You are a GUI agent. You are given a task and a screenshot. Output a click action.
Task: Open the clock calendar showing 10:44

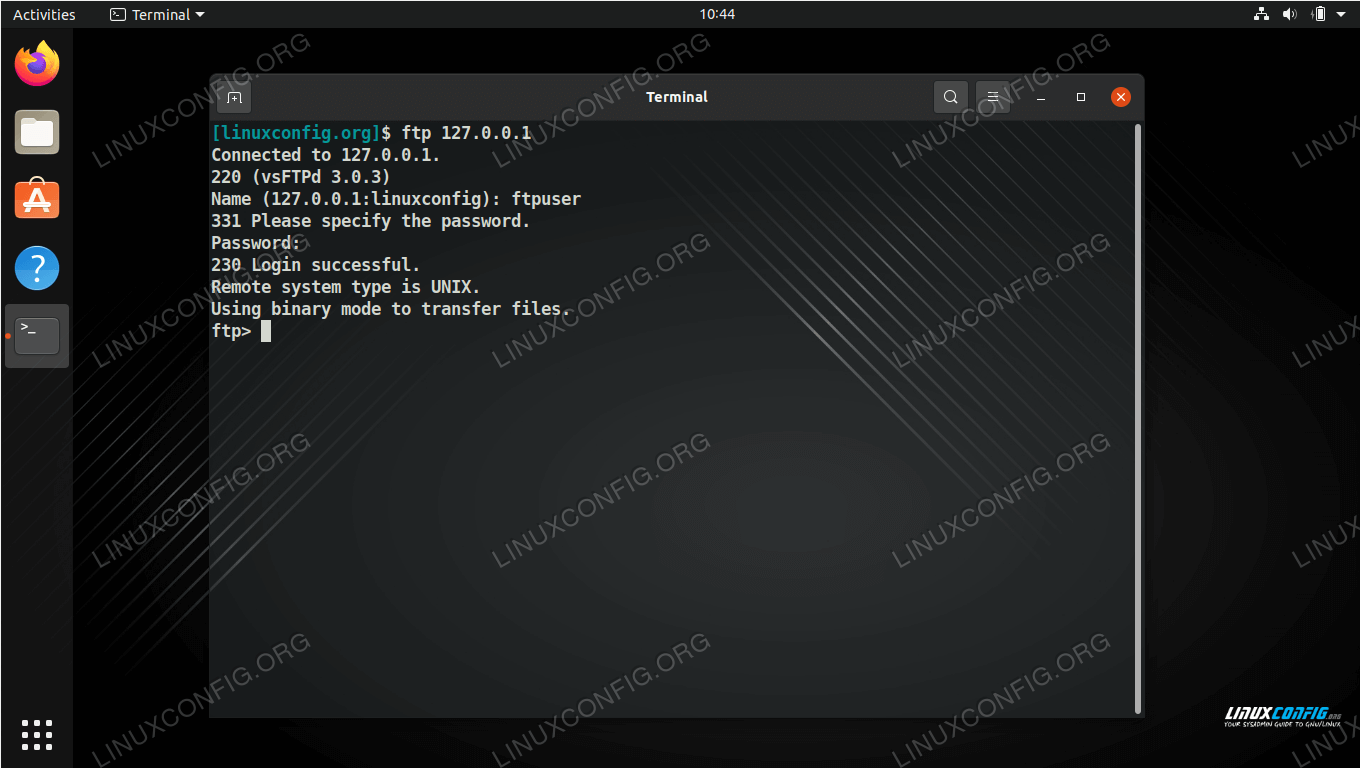pos(717,14)
